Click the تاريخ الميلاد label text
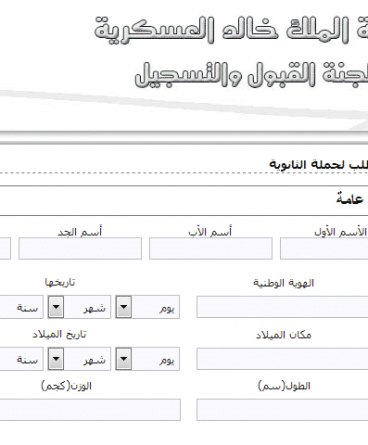The height and width of the screenshot is (445, 368). tap(59, 334)
